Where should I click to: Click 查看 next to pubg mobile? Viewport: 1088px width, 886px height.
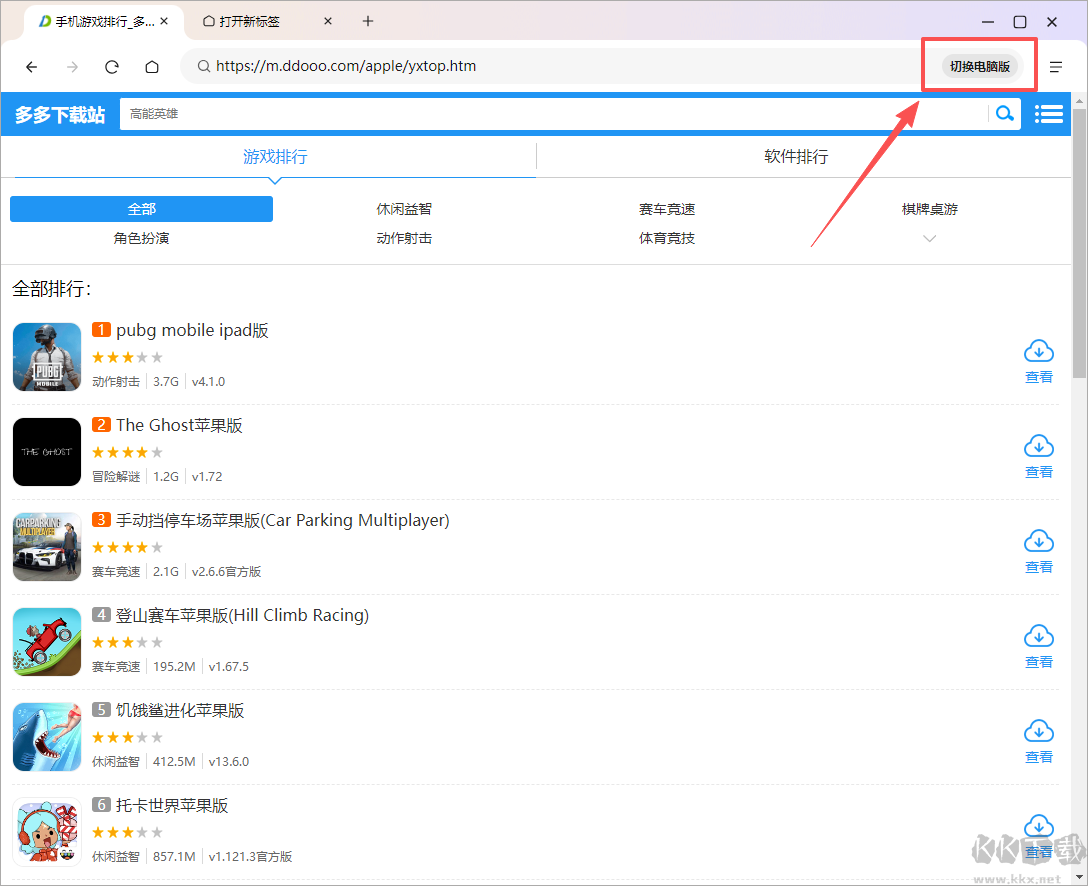[1039, 377]
